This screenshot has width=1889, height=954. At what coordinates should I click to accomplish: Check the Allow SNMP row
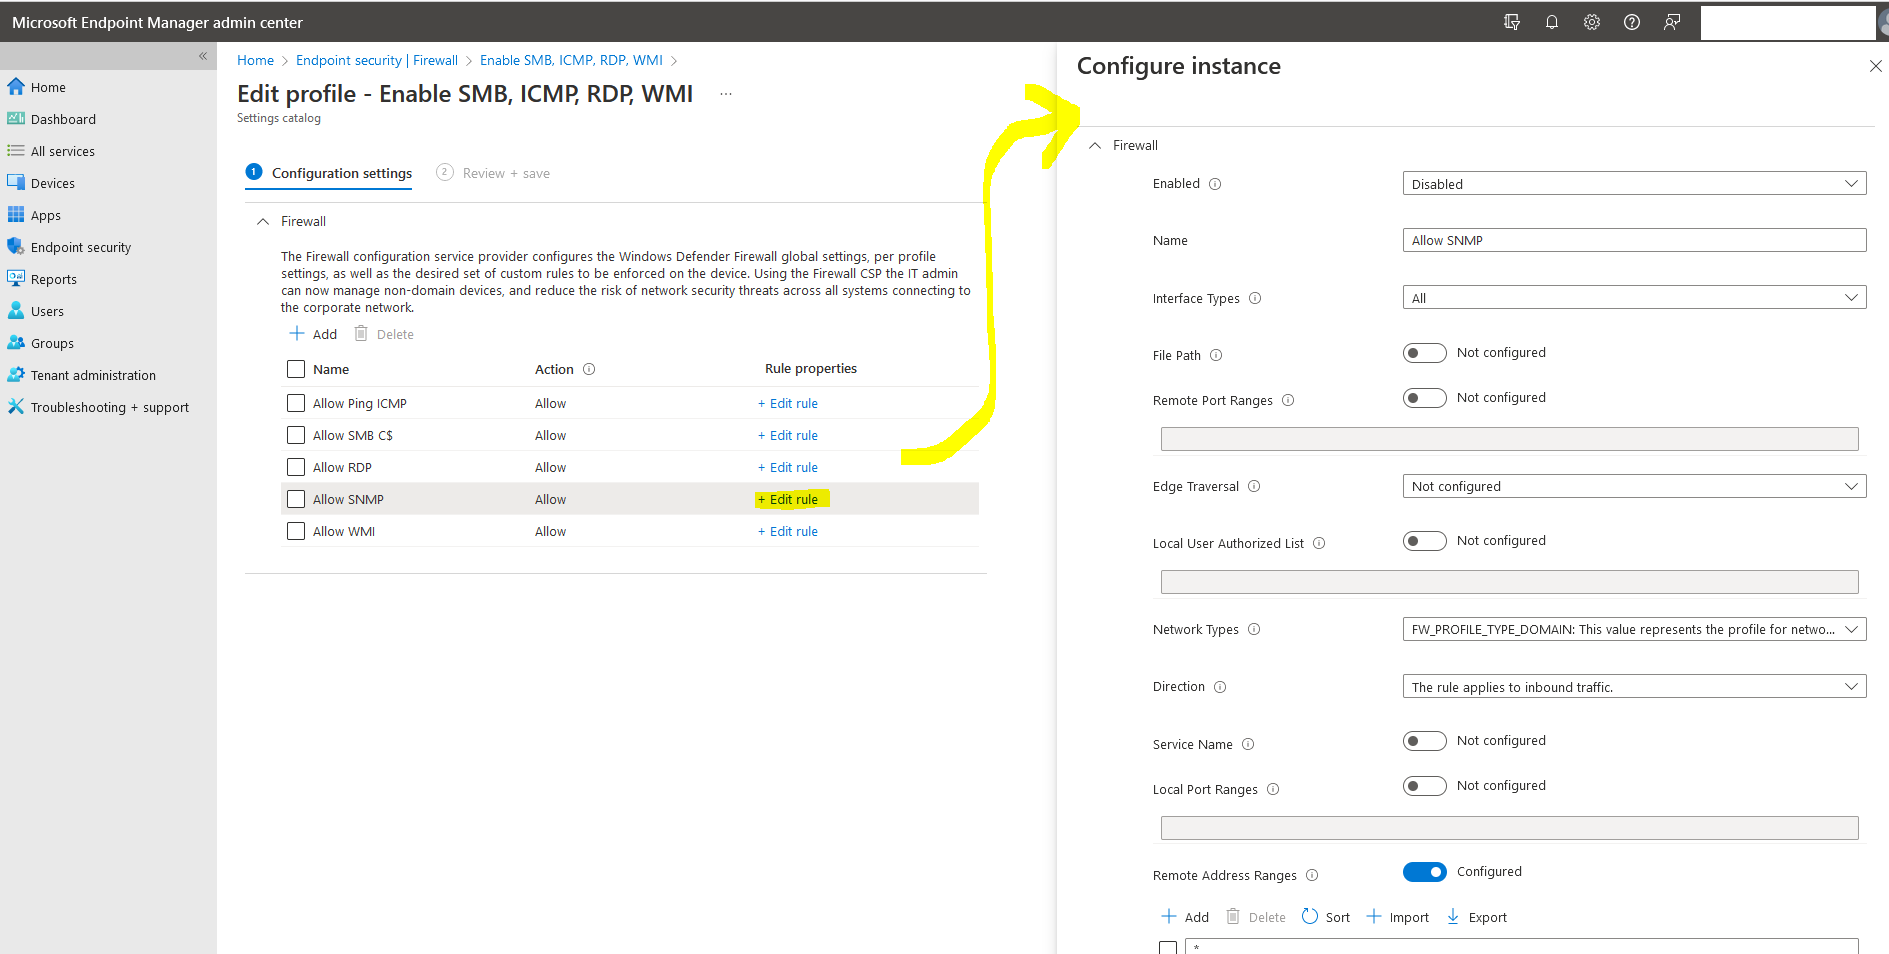point(296,499)
